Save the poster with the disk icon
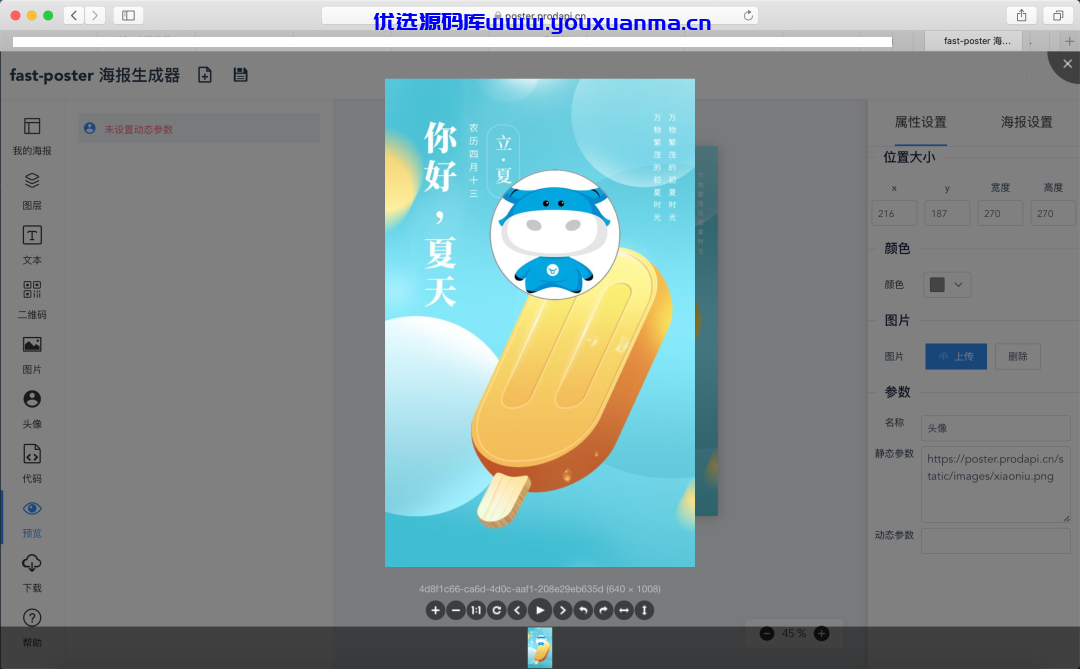Image resolution: width=1080 pixels, height=669 pixels. [240, 74]
